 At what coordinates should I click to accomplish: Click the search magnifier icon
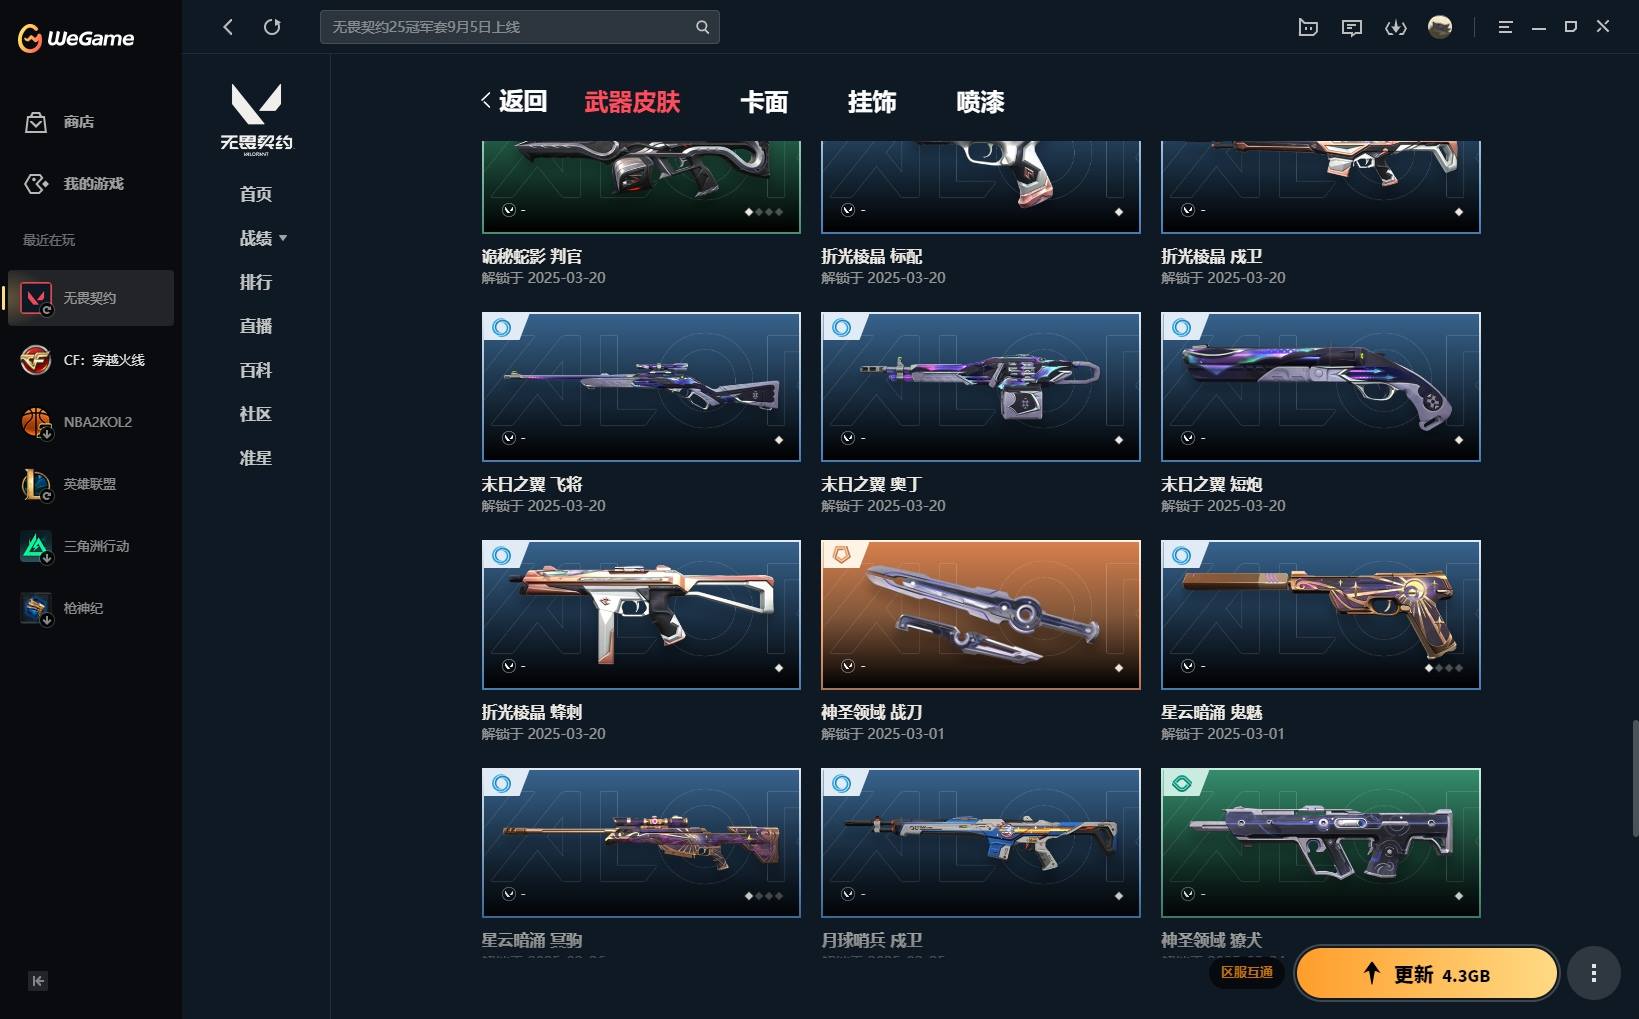703,27
